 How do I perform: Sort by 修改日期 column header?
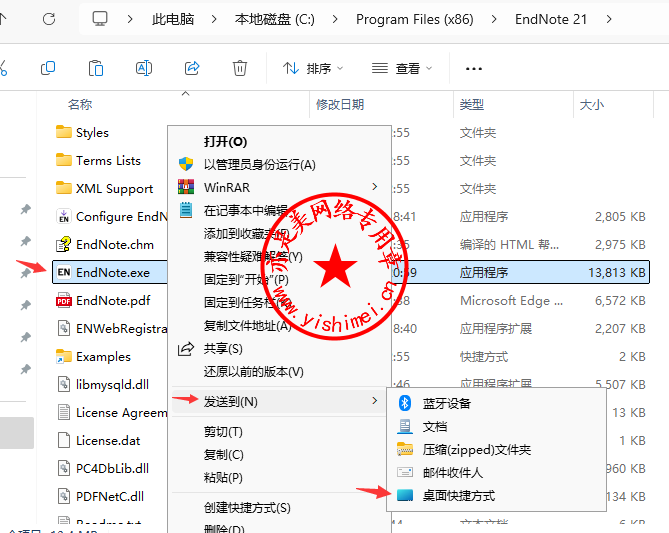pyautogui.click(x=340, y=105)
